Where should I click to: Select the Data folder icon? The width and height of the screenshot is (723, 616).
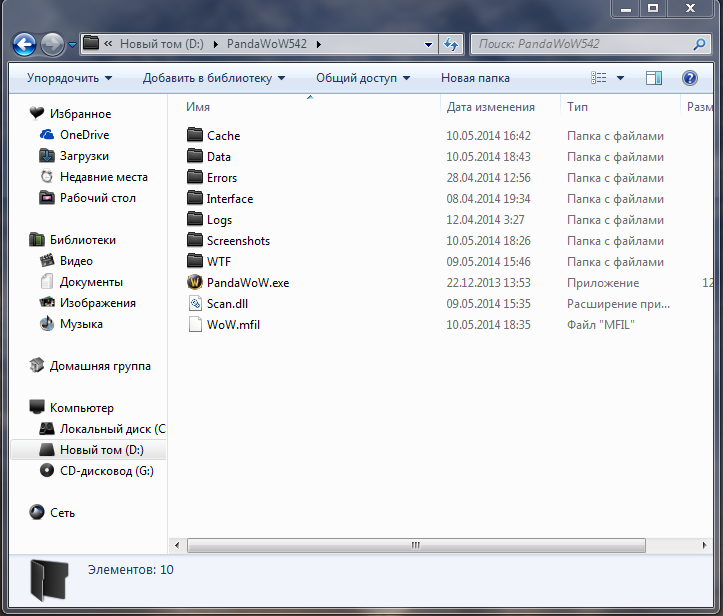pos(195,156)
